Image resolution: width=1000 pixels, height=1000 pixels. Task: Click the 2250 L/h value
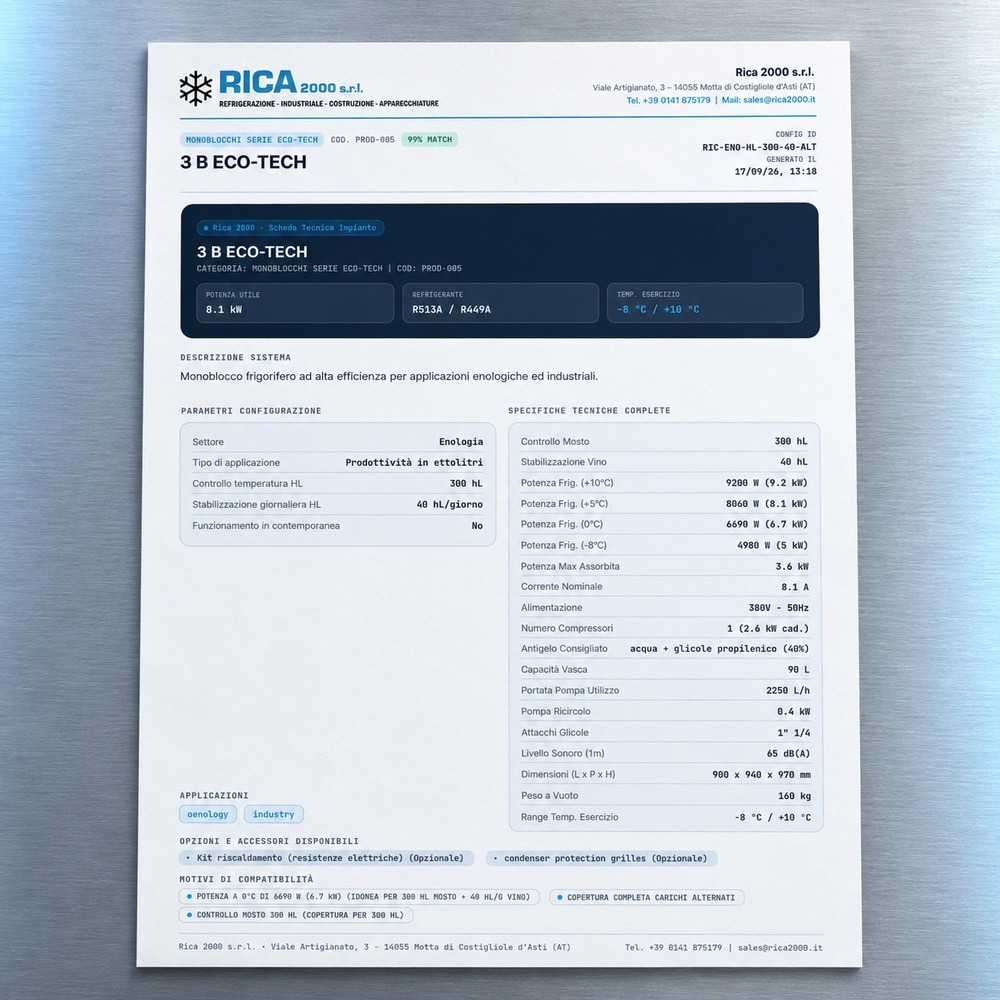(788, 691)
